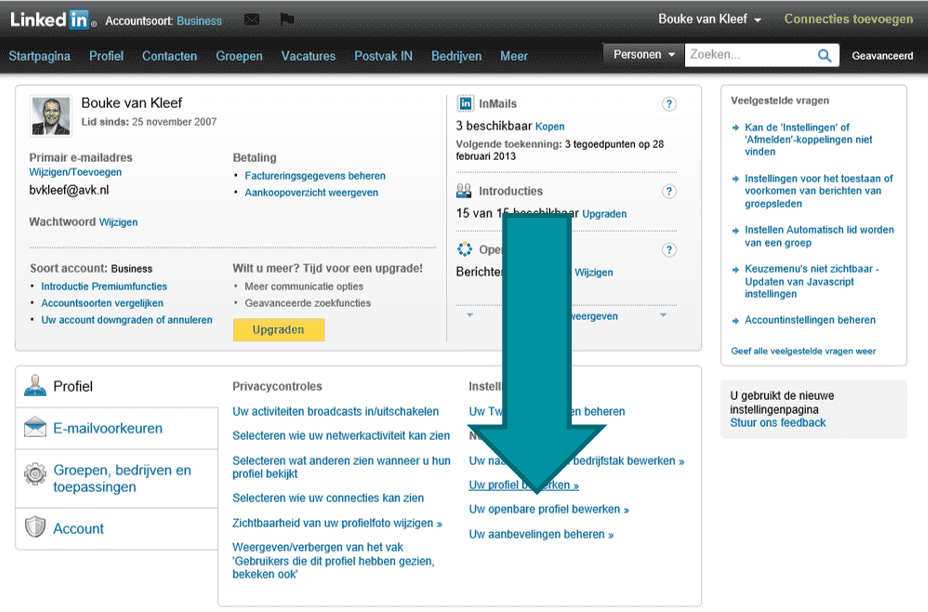This screenshot has width=928, height=612.
Task: Click Bouke van Kleef profile photo
Action: pos(51,116)
